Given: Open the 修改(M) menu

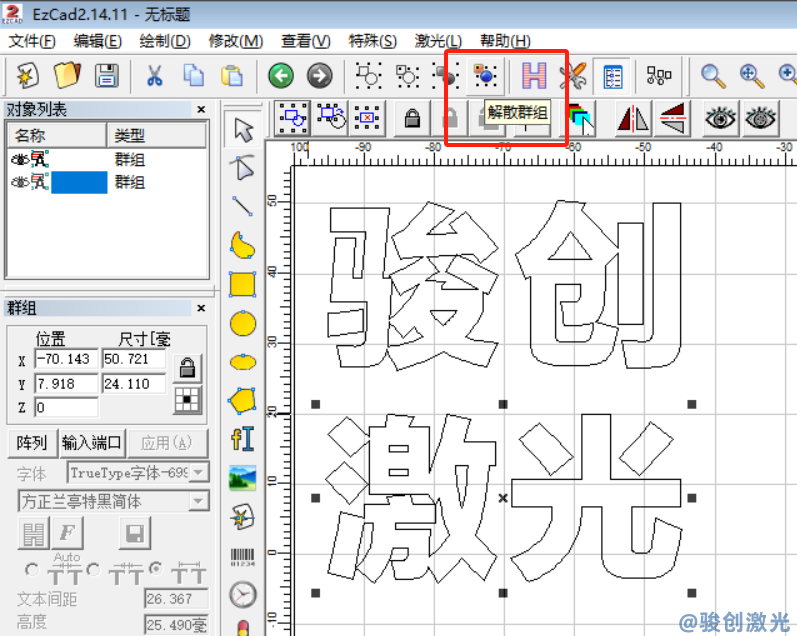Looking at the screenshot, I should (x=236, y=41).
